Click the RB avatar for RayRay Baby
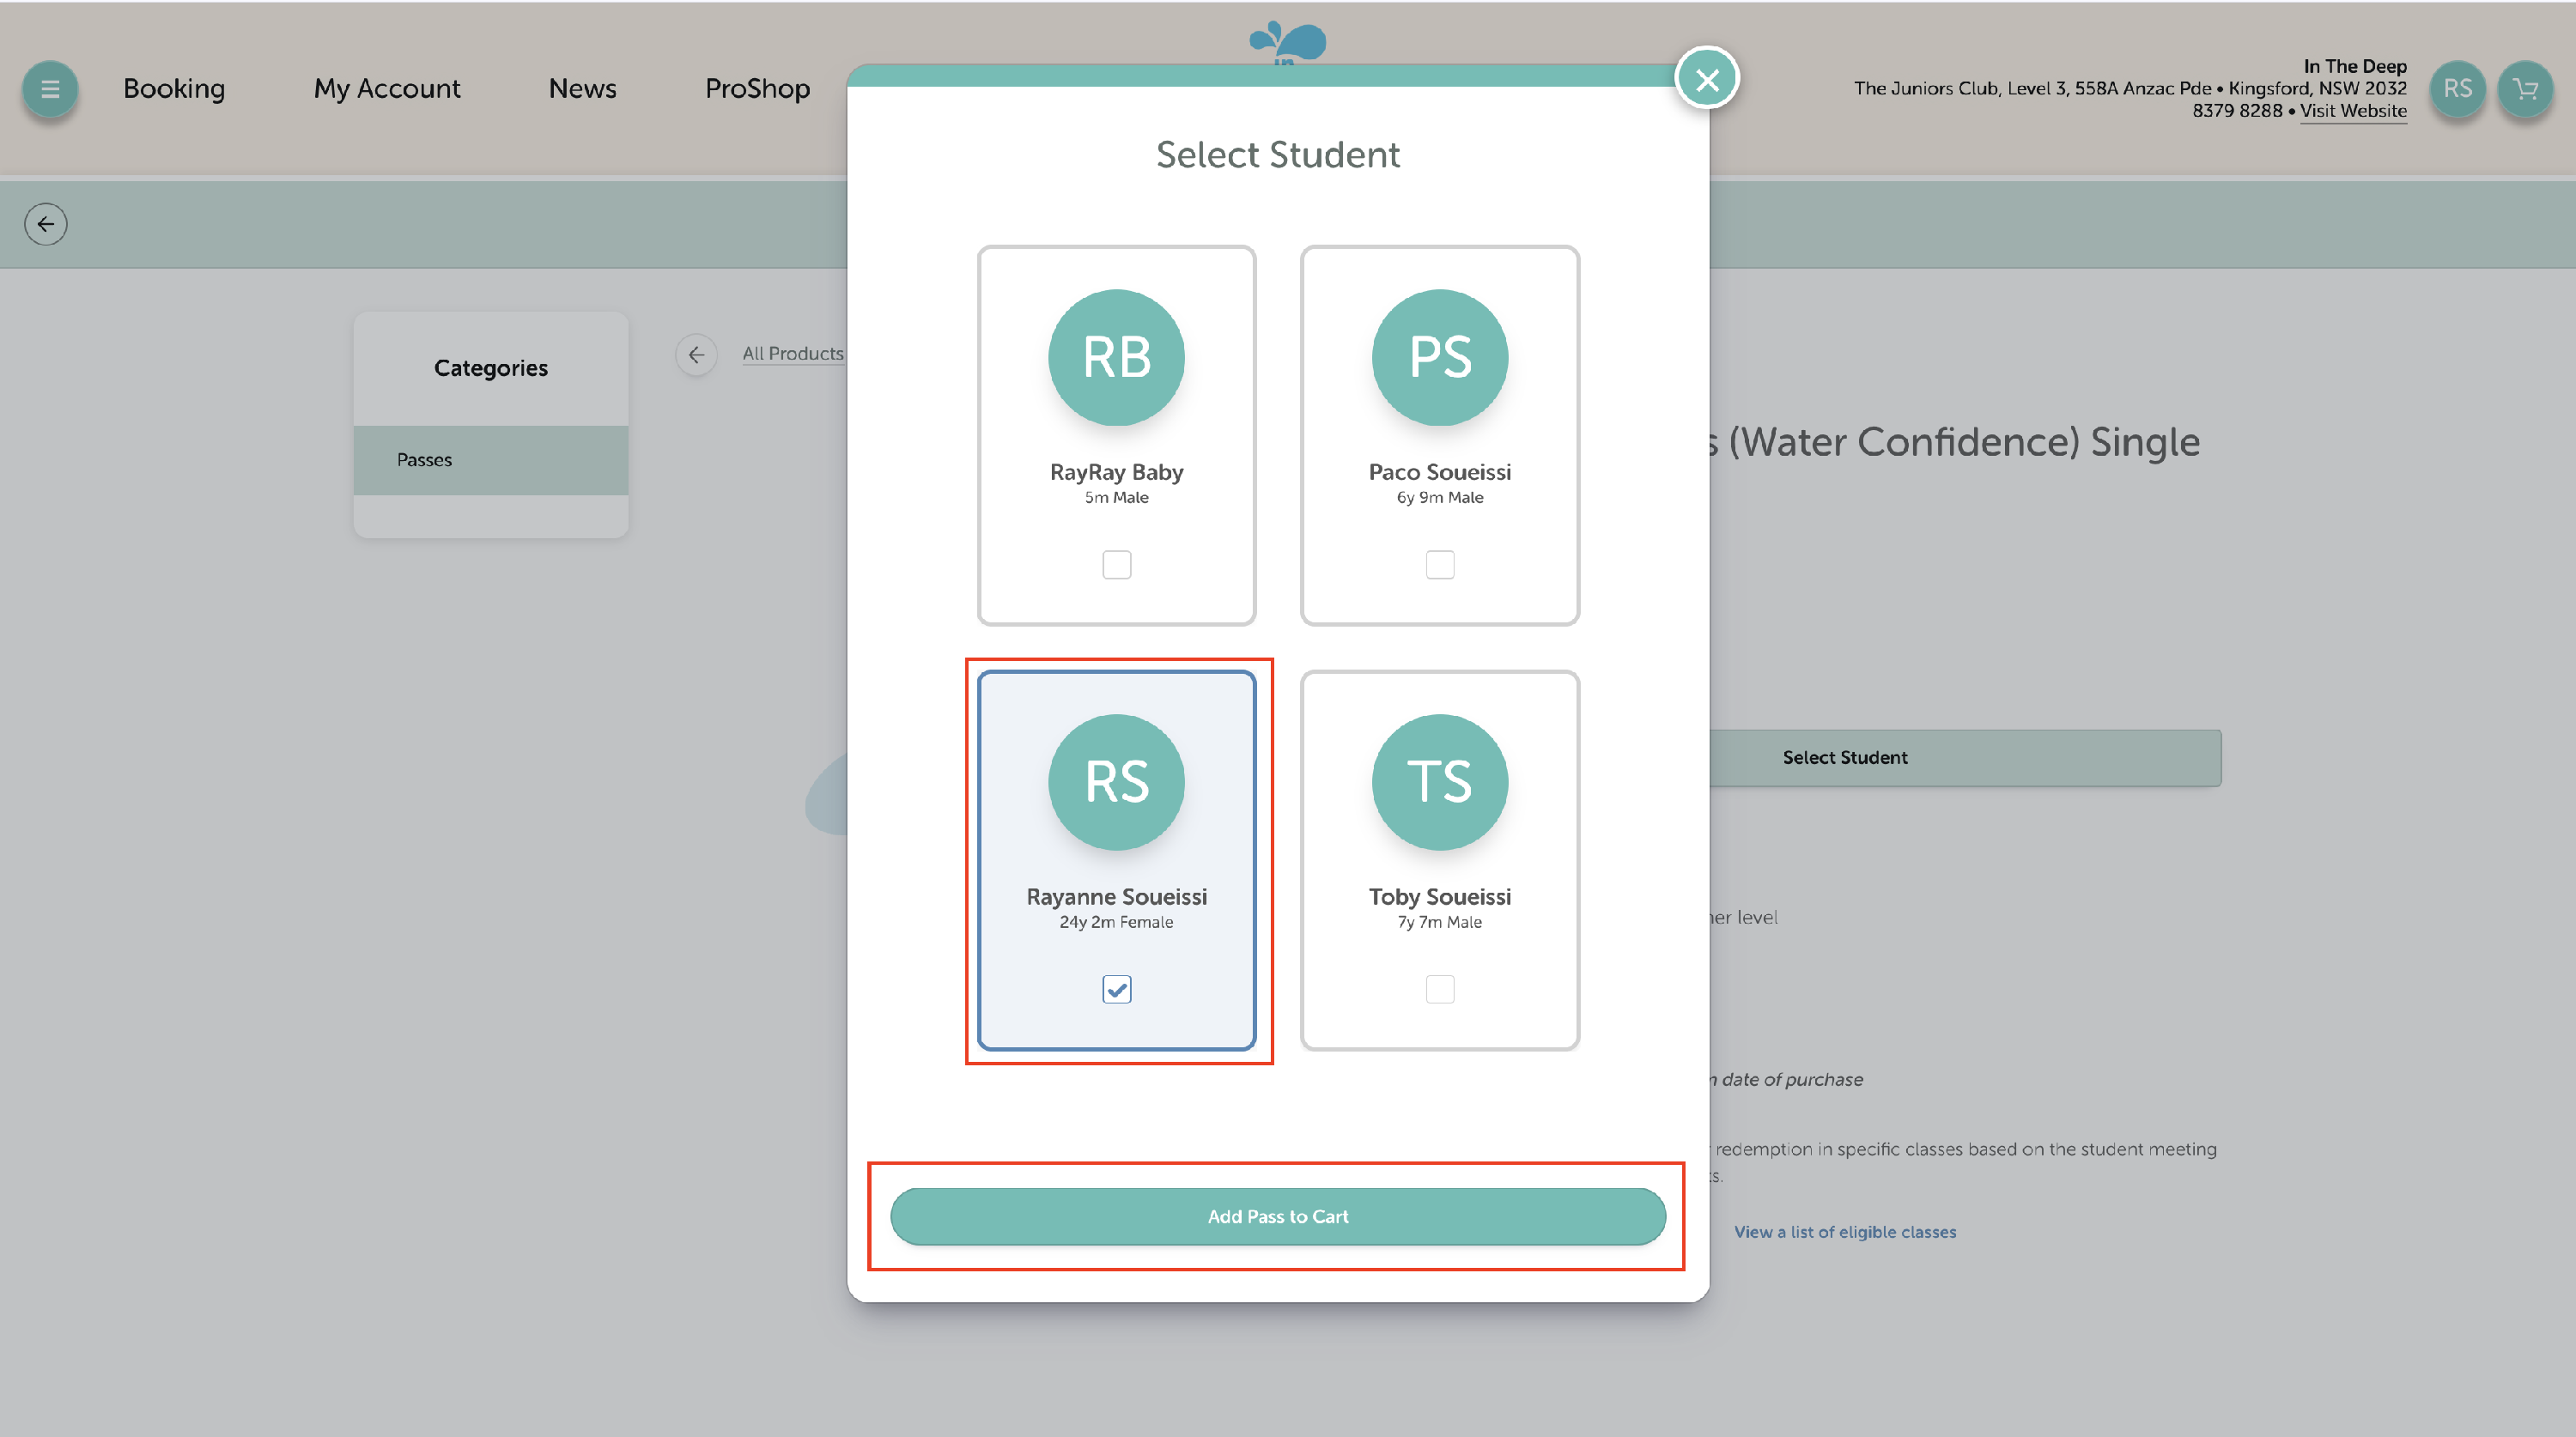This screenshot has height=1437, width=2576. pos(1116,358)
